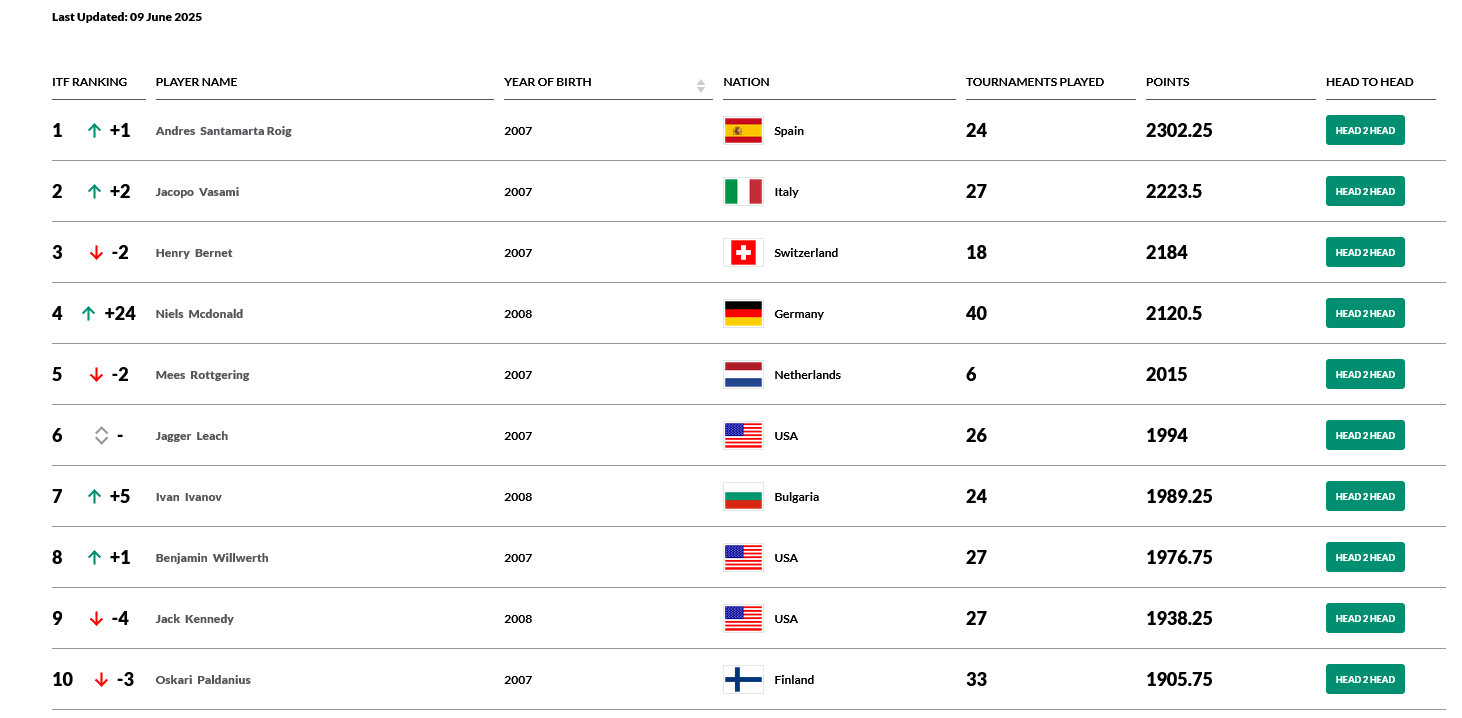Sort by the Year of Birth arrows
Image resolution: width=1462 pixels, height=718 pixels.
pyautogui.click(x=701, y=86)
